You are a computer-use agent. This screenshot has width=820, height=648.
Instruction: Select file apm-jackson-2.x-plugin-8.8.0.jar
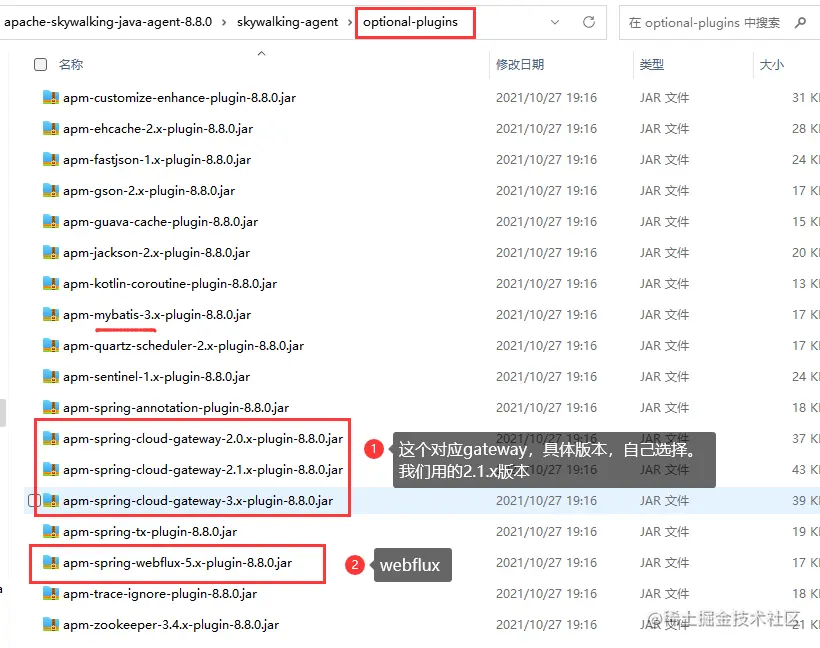[x=156, y=253]
